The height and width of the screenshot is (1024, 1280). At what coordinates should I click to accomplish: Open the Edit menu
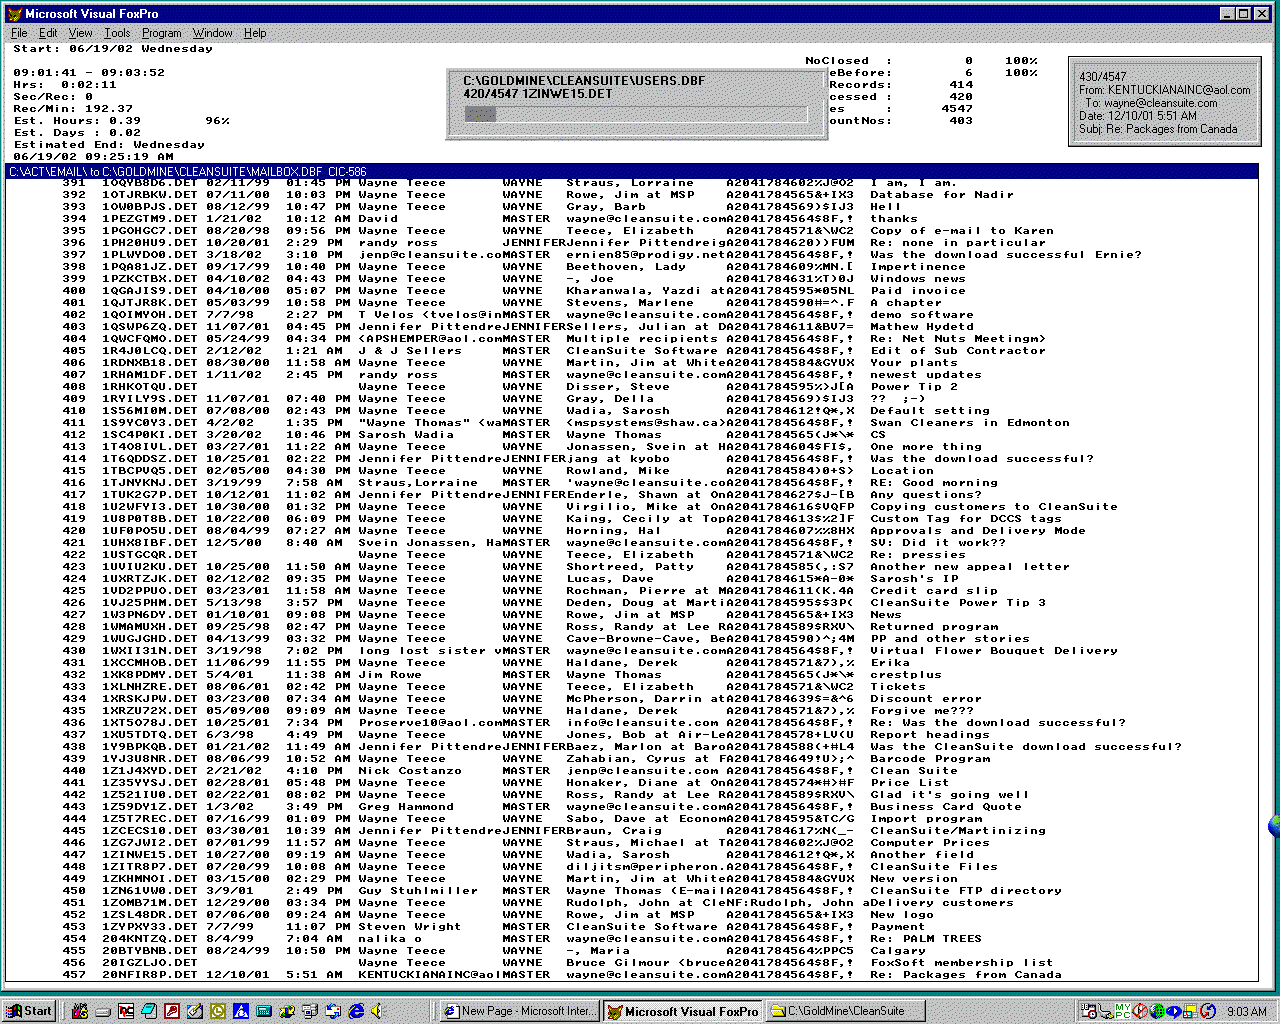[x=48, y=33]
